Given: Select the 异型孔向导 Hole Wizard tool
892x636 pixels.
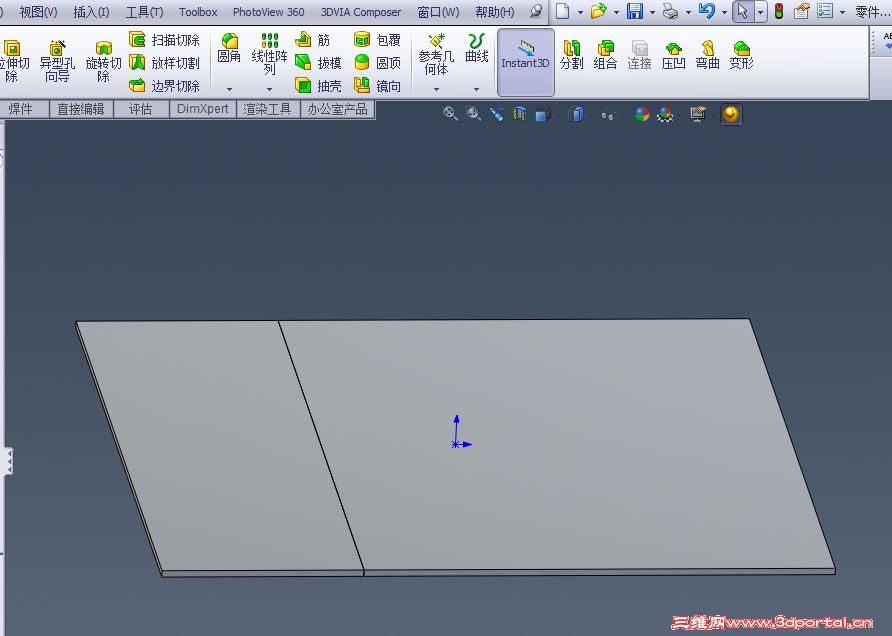Looking at the screenshot, I should pyautogui.click(x=57, y=61).
